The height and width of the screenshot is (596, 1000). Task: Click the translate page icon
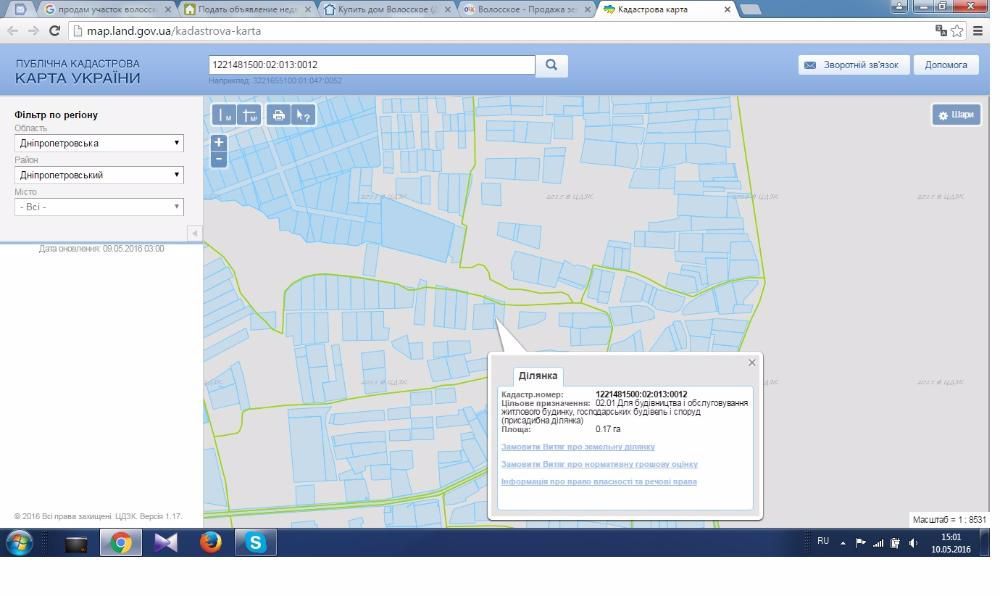pyautogui.click(x=941, y=31)
